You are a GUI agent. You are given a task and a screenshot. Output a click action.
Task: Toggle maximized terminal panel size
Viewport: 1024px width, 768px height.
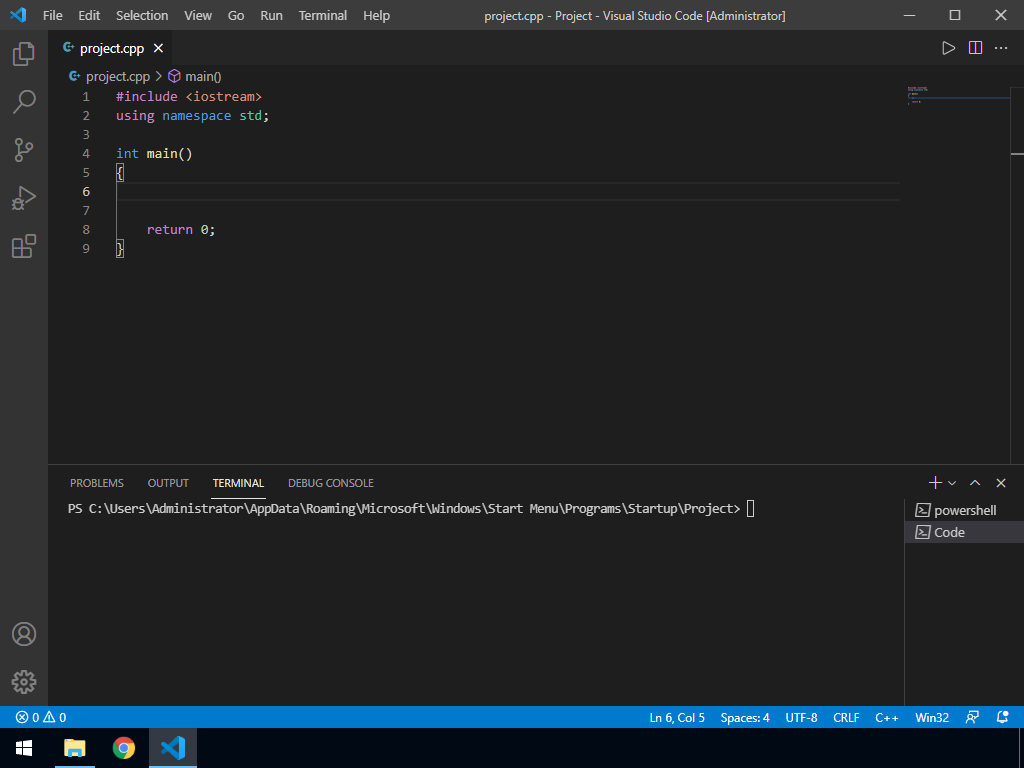click(975, 483)
